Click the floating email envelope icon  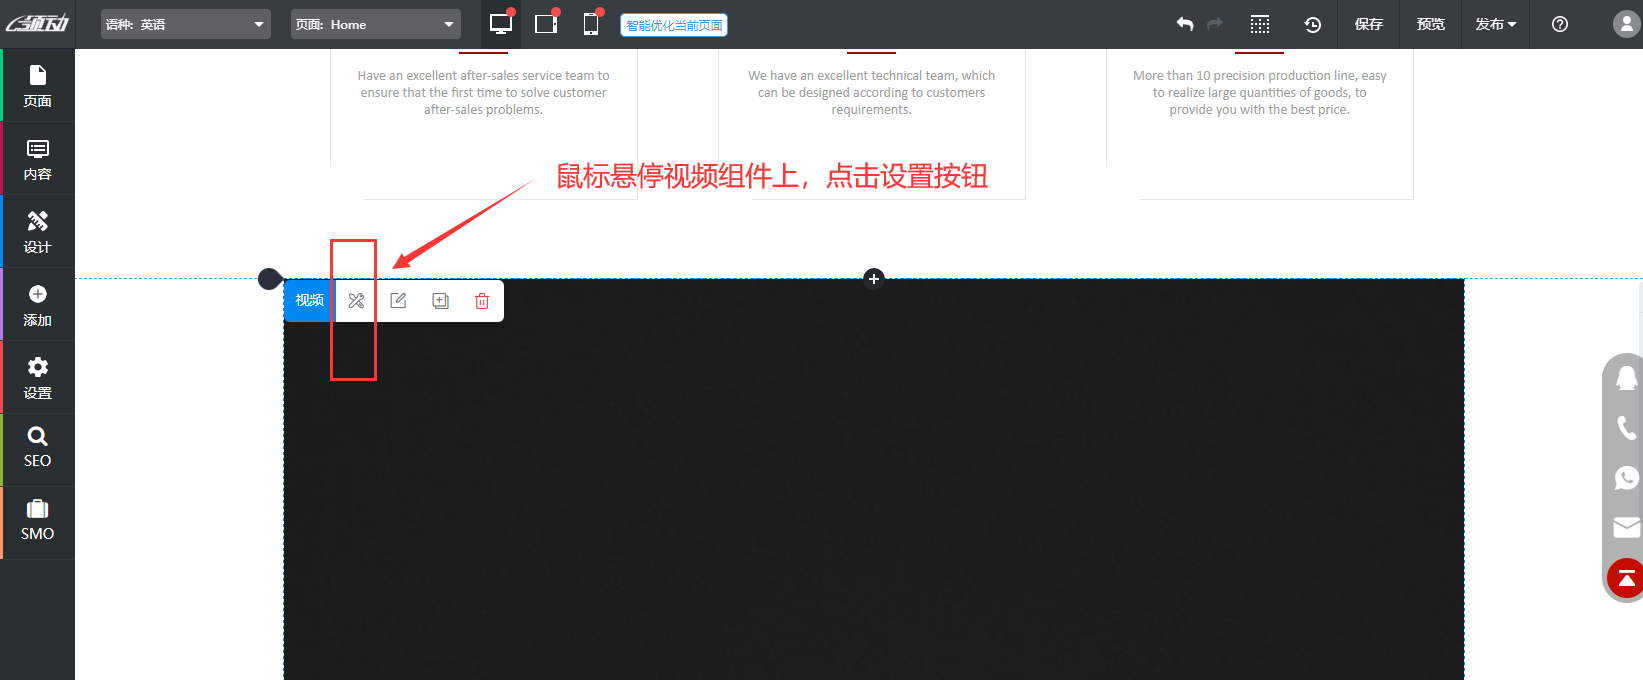pos(1627,527)
